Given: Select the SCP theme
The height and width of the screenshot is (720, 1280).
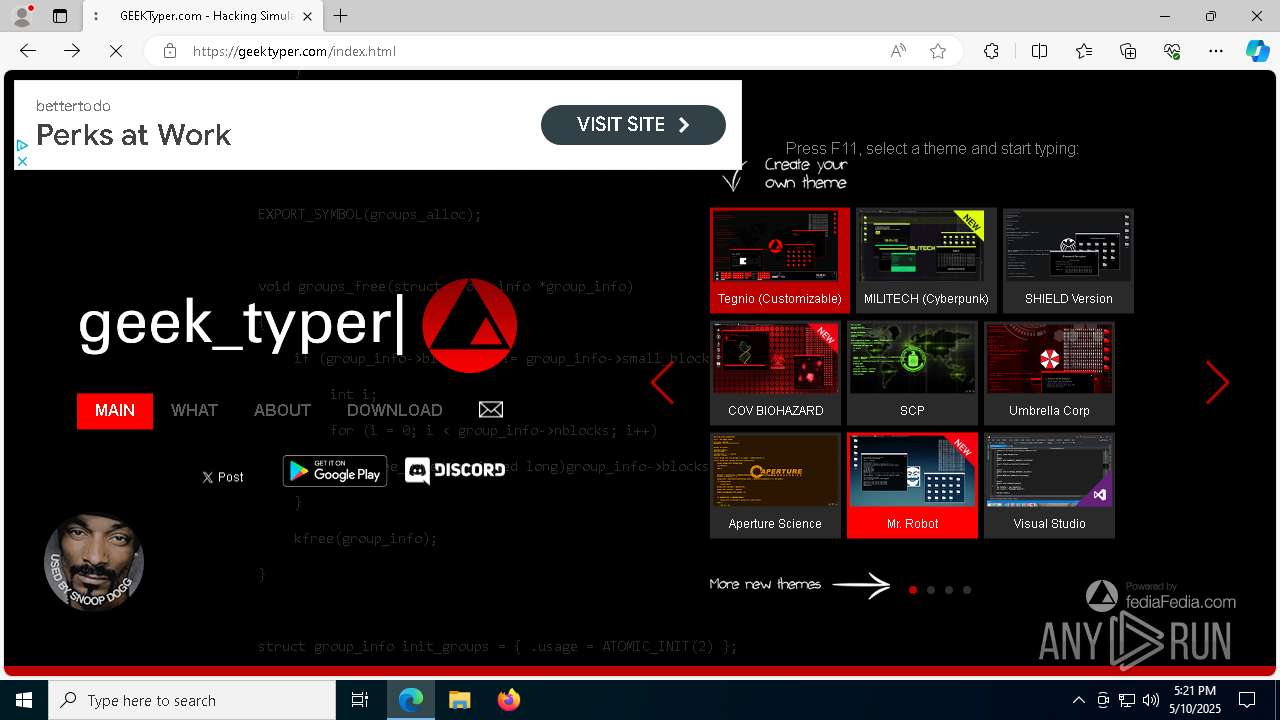Looking at the screenshot, I should (912, 373).
